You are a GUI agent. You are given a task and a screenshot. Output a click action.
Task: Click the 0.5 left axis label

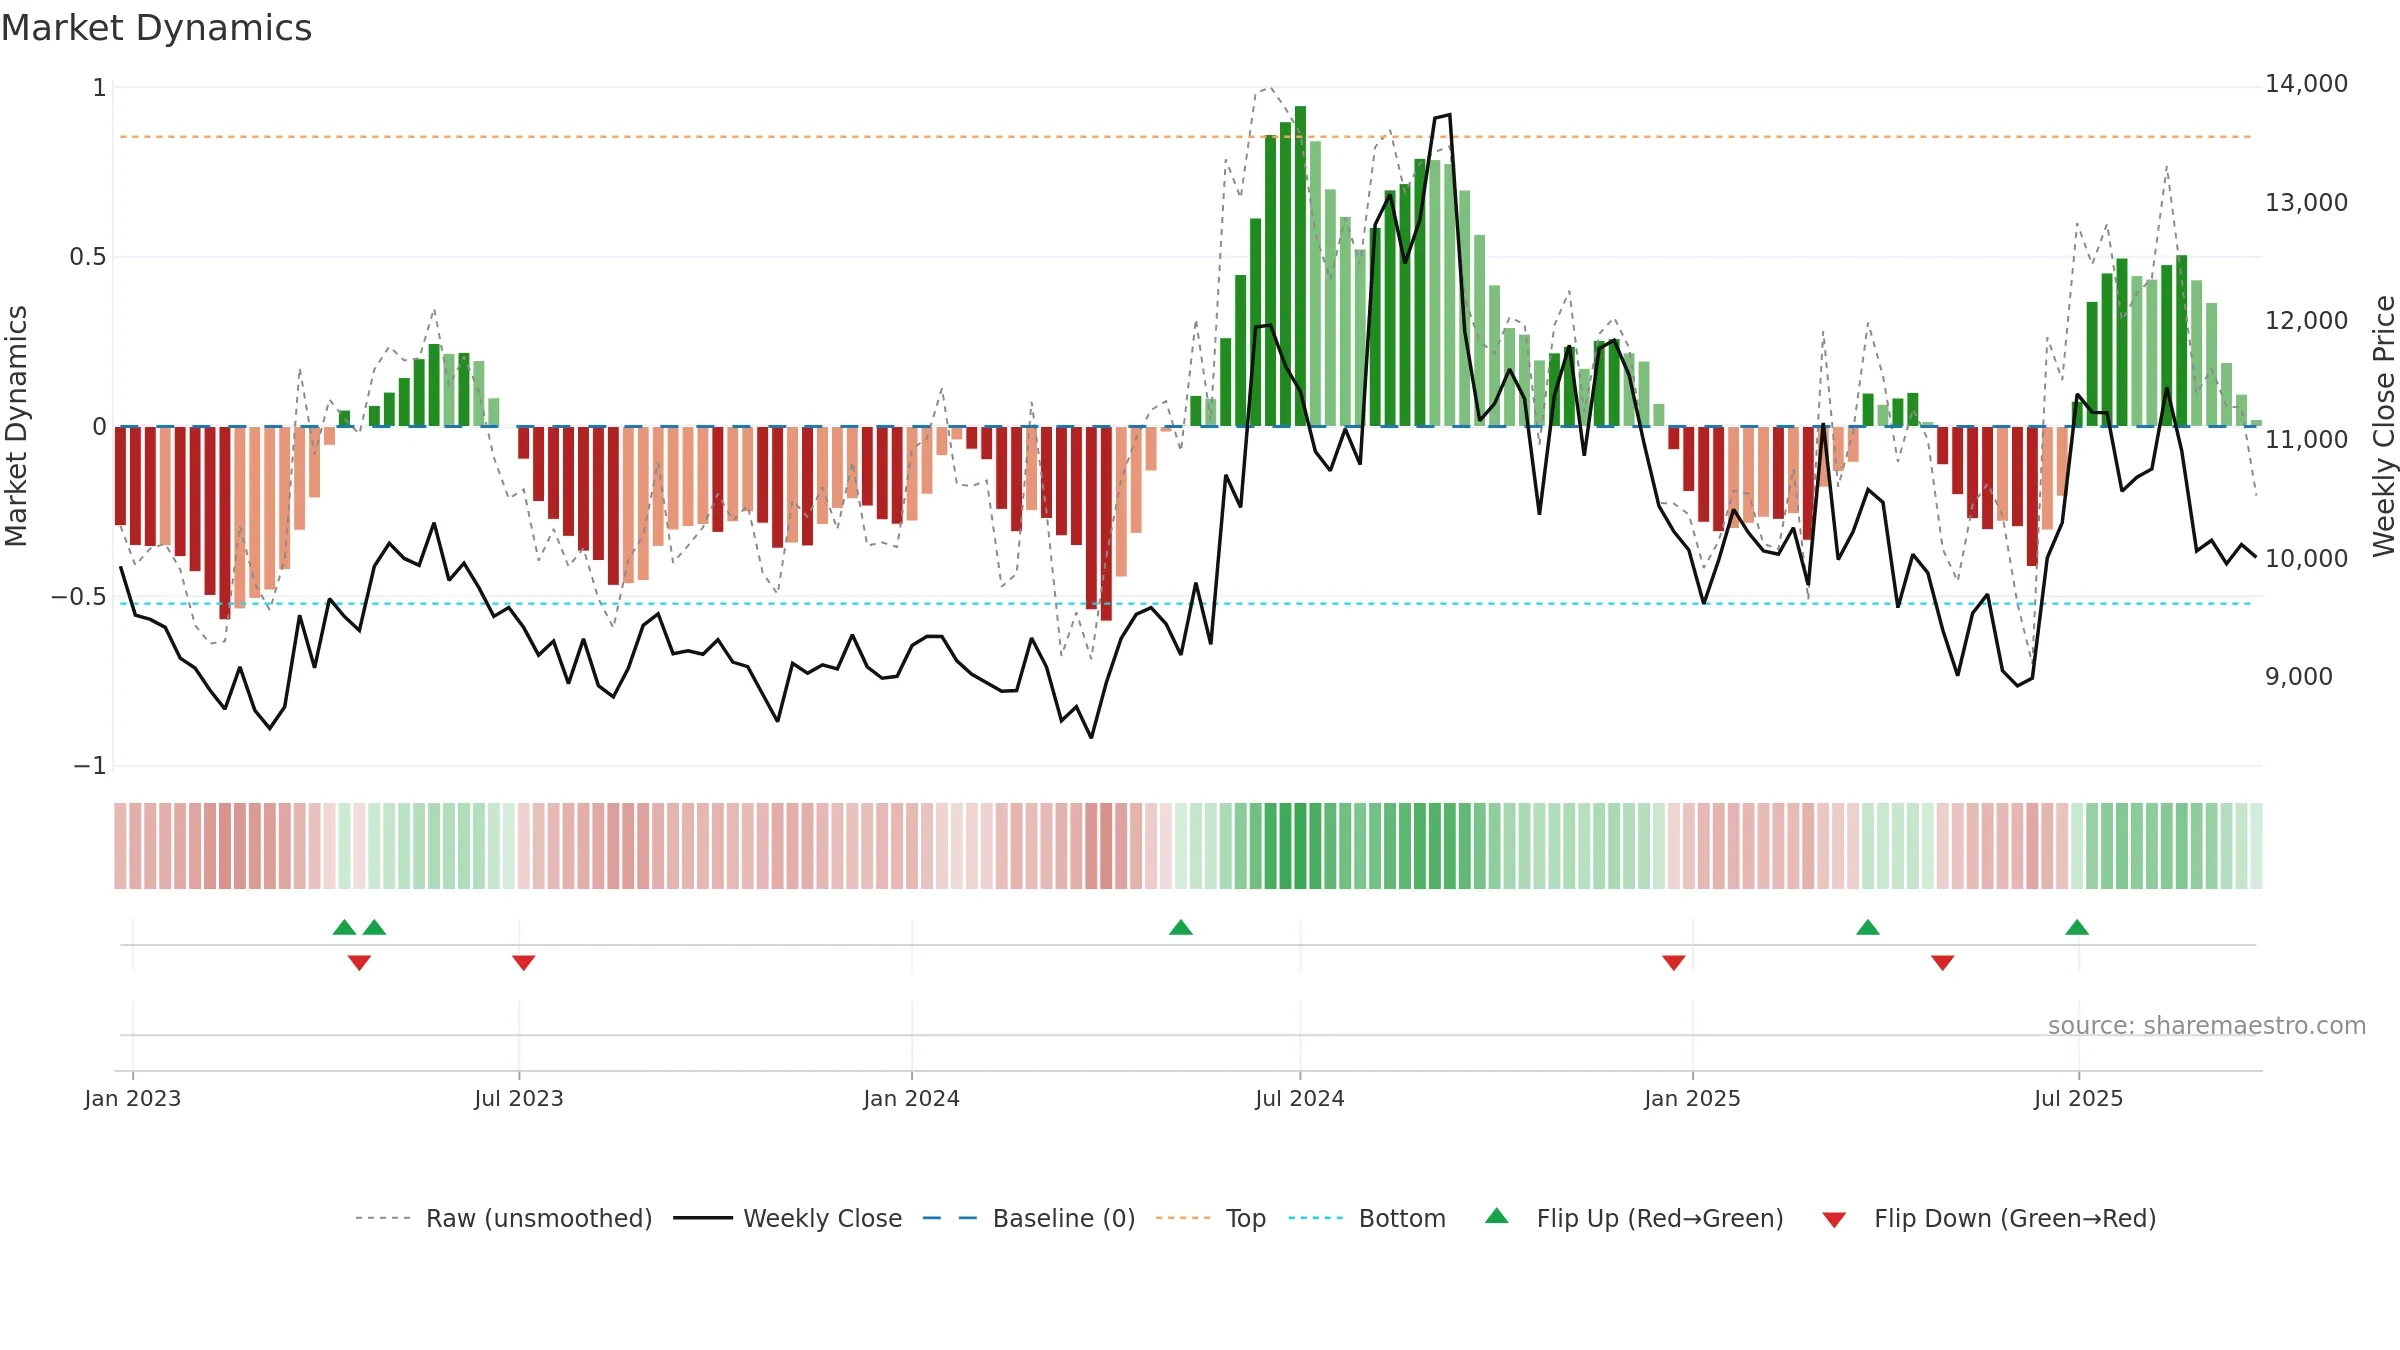tap(88, 257)
